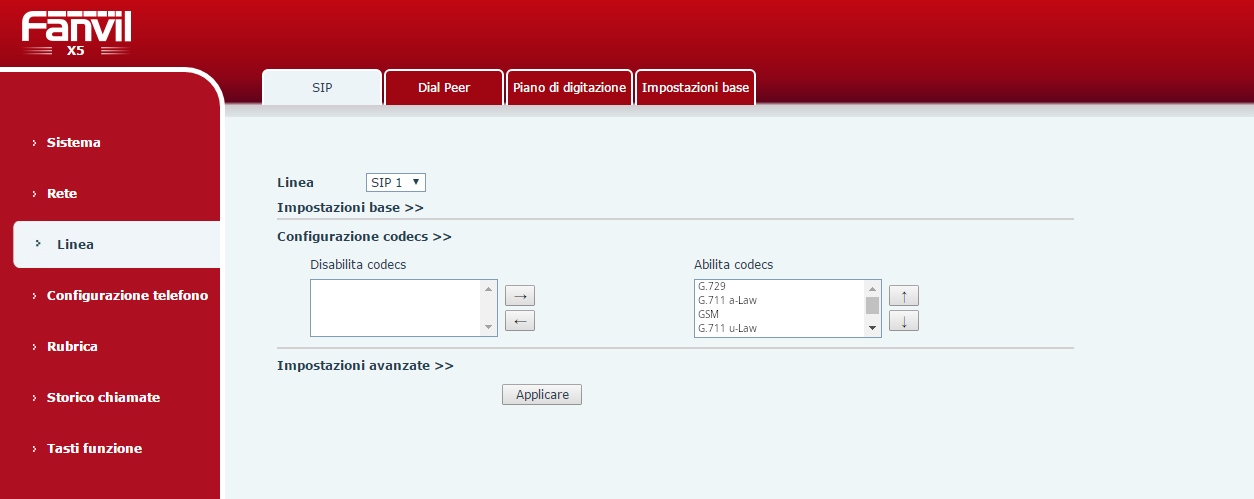The height and width of the screenshot is (499, 1254).
Task: Switch to the Dial Peer tab
Action: coord(444,87)
